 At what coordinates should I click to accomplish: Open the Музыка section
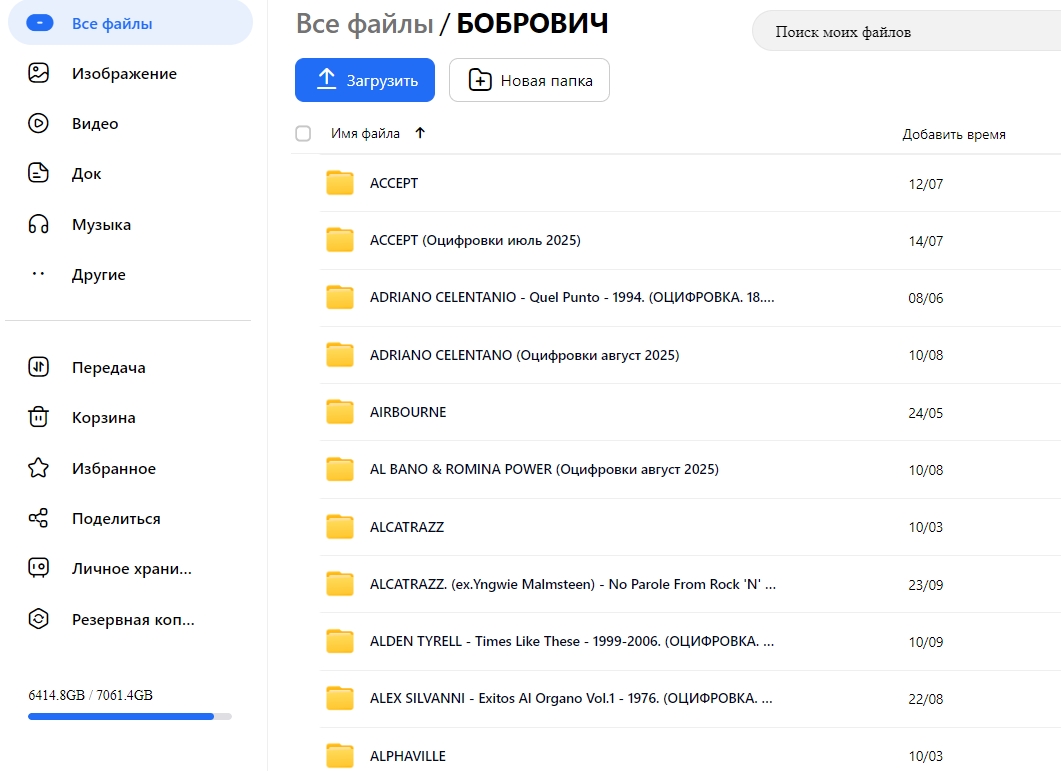point(101,224)
